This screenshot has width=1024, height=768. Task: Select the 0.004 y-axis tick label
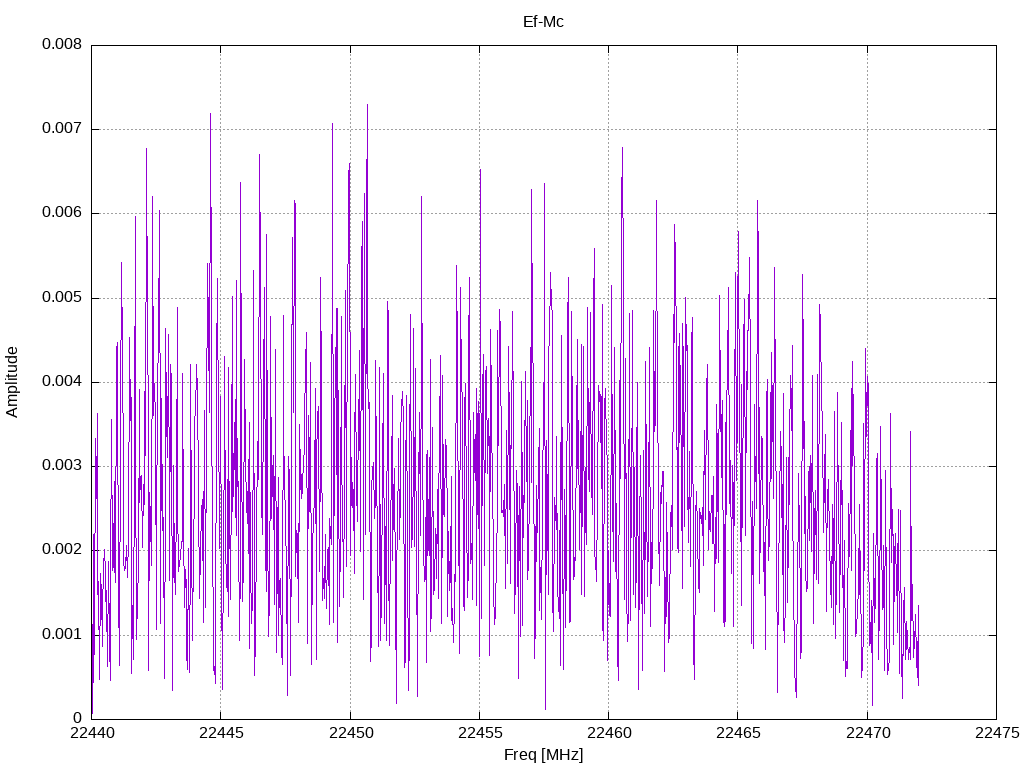coord(62,381)
